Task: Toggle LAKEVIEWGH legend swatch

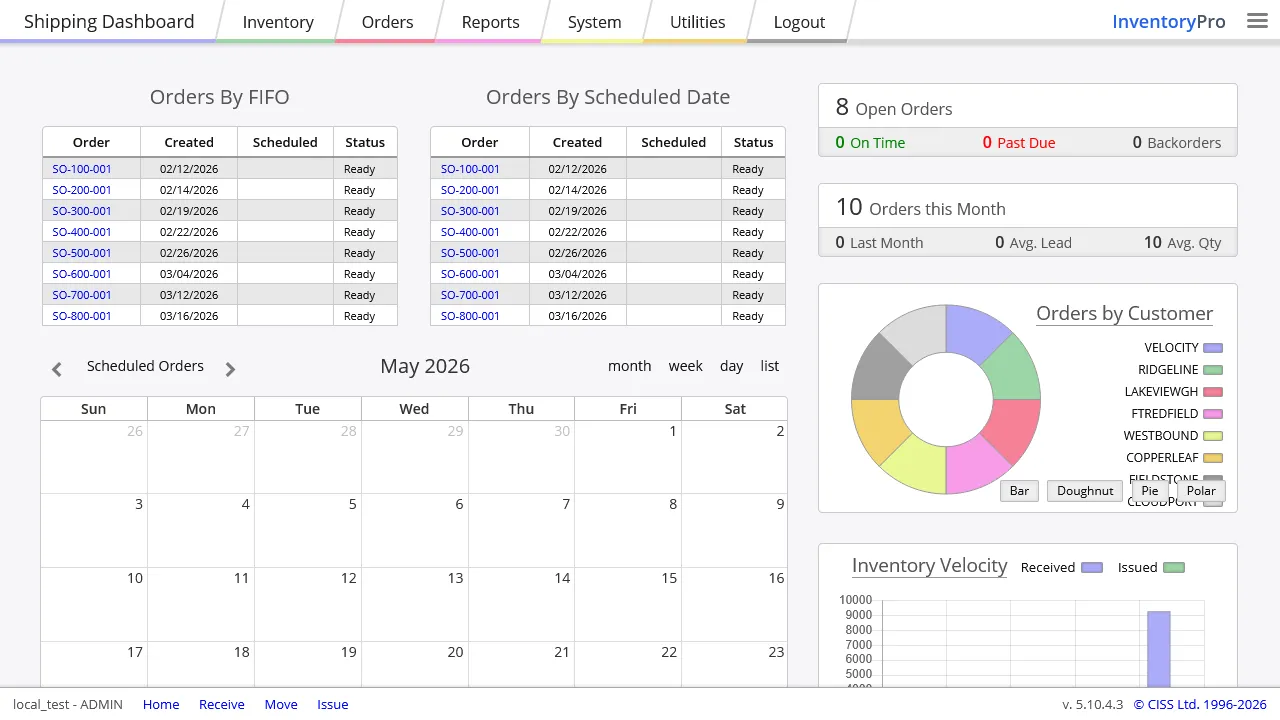Action: 1213,392
